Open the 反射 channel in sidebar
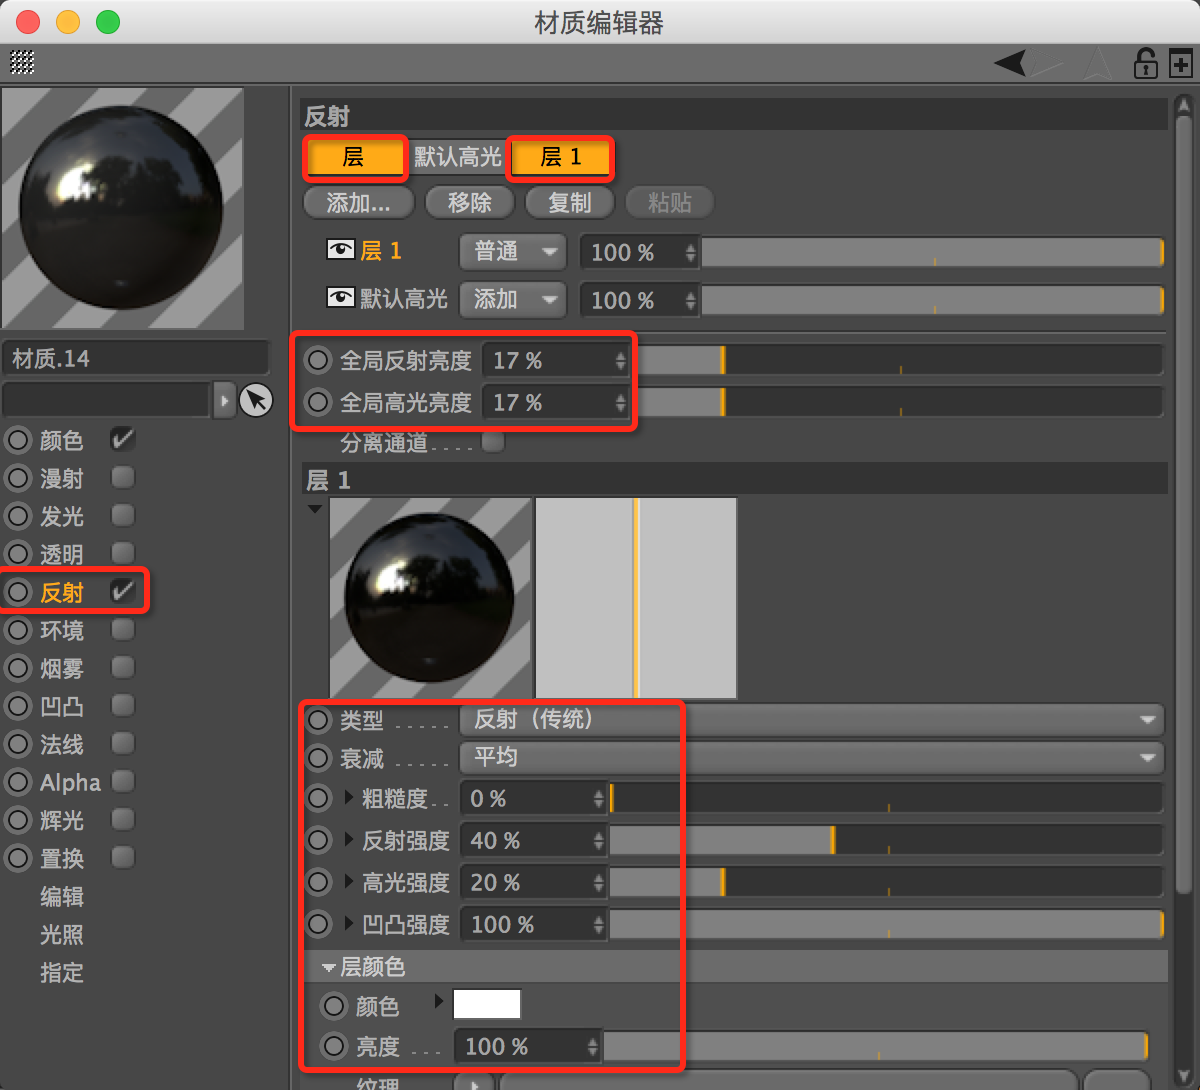Viewport: 1200px width, 1090px height. [x=62, y=592]
